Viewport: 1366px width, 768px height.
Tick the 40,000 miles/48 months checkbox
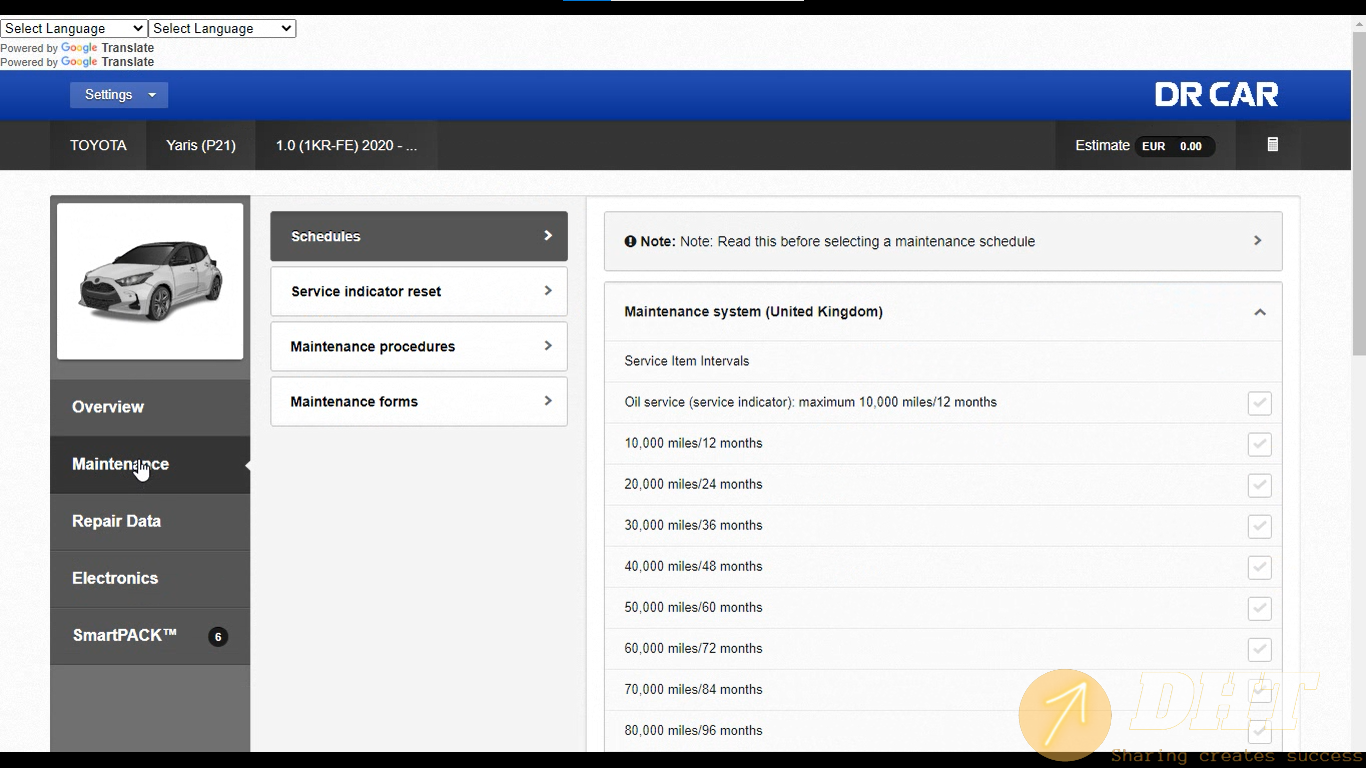coord(1259,567)
